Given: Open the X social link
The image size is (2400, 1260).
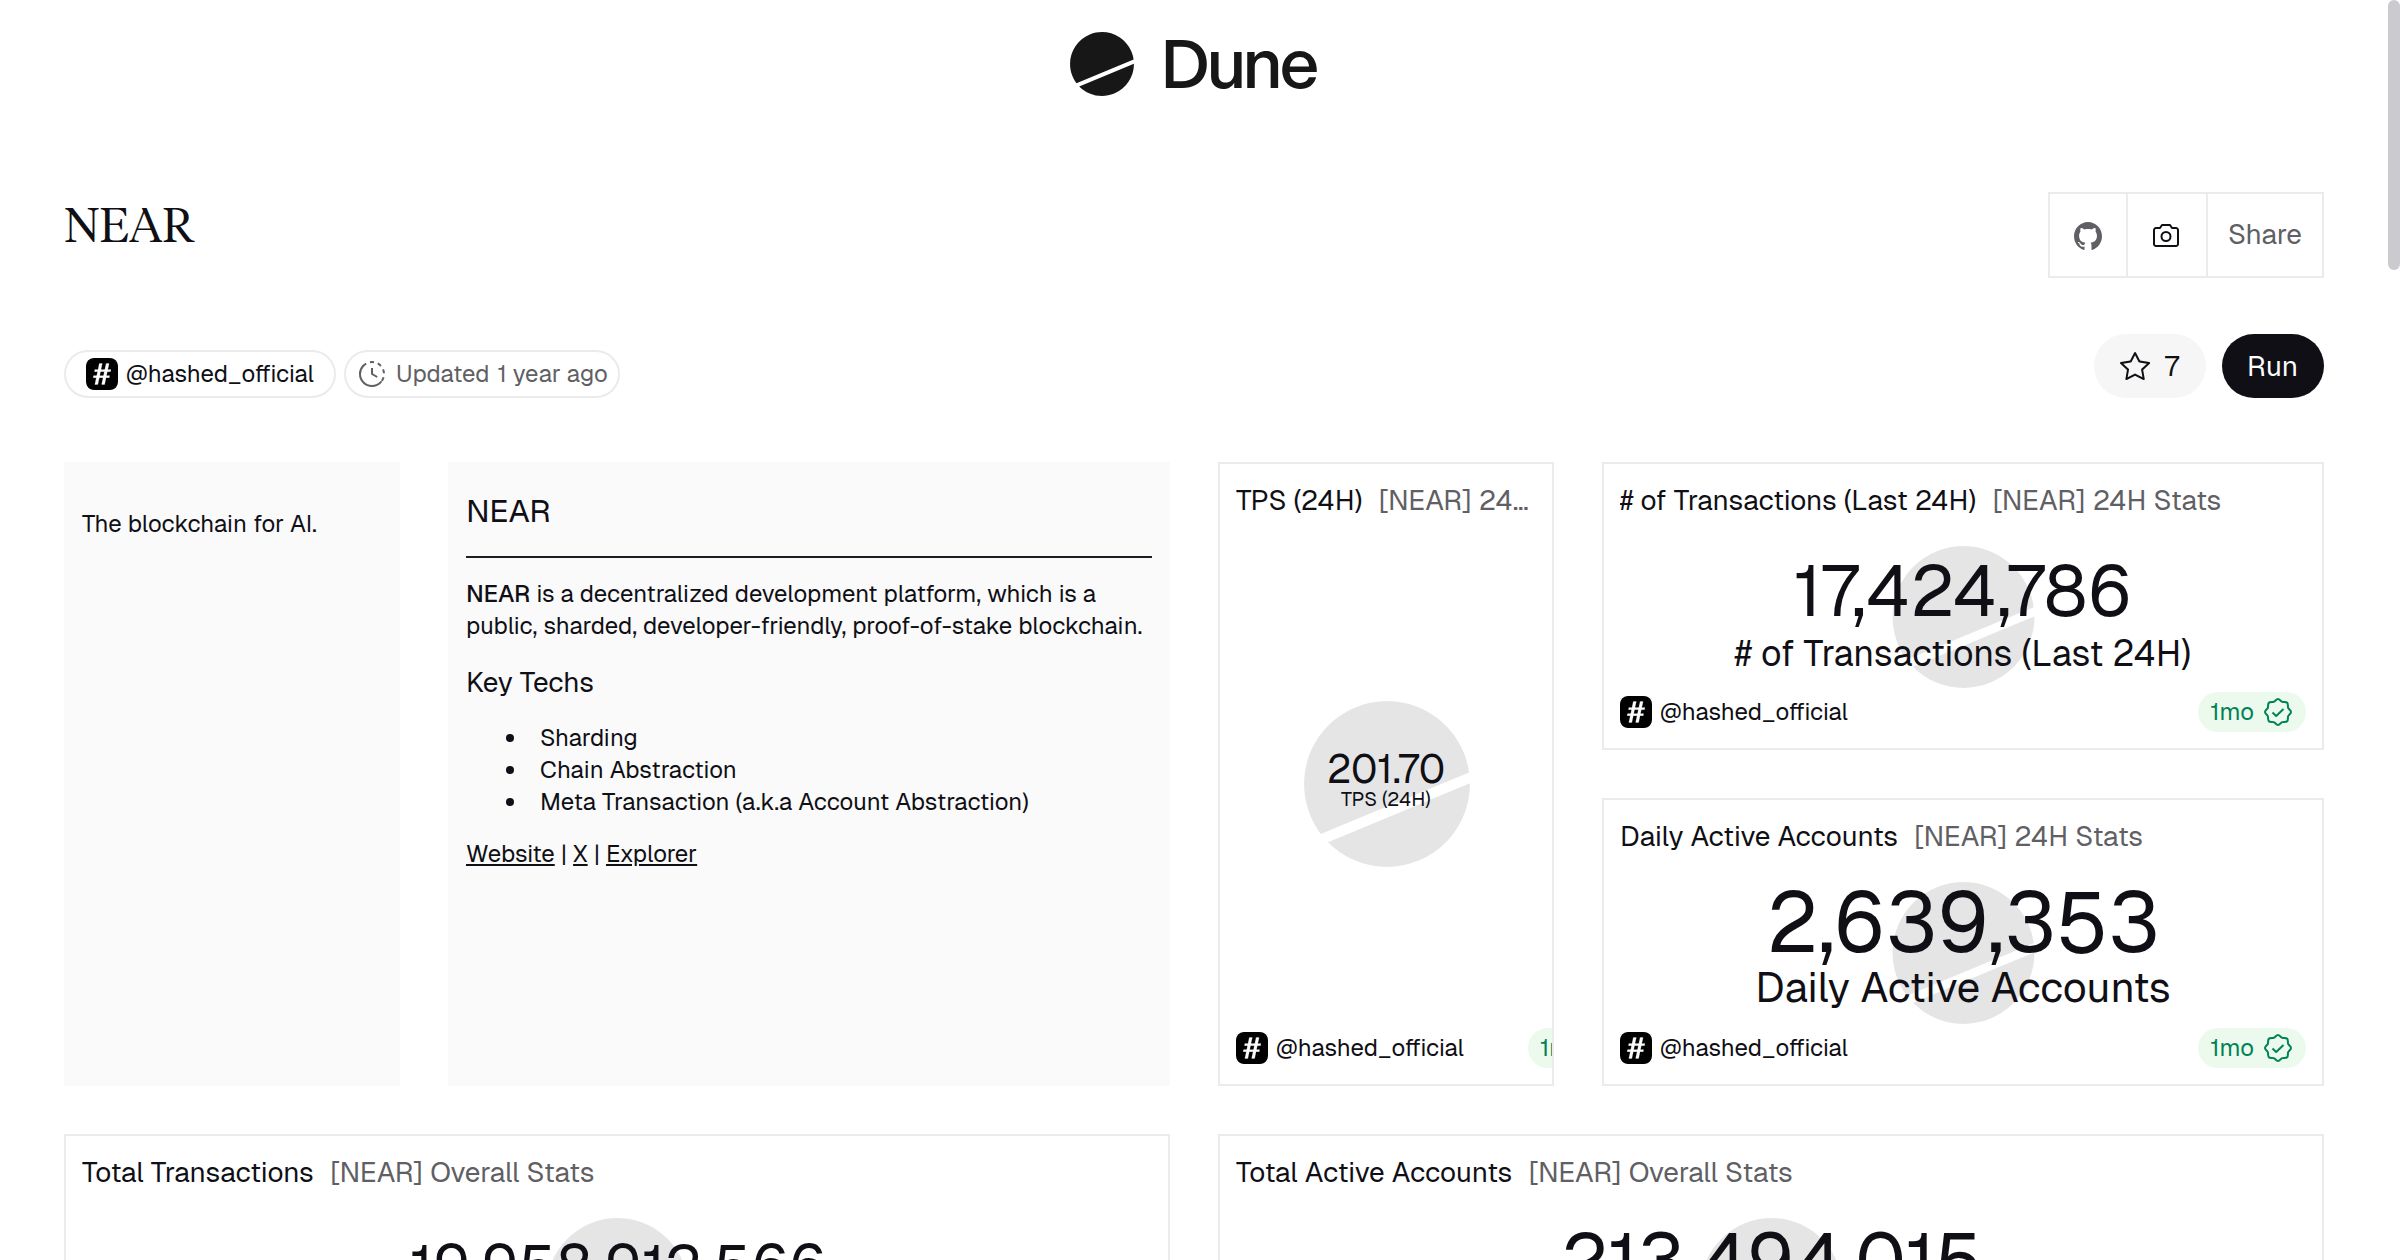Looking at the screenshot, I should tap(580, 854).
